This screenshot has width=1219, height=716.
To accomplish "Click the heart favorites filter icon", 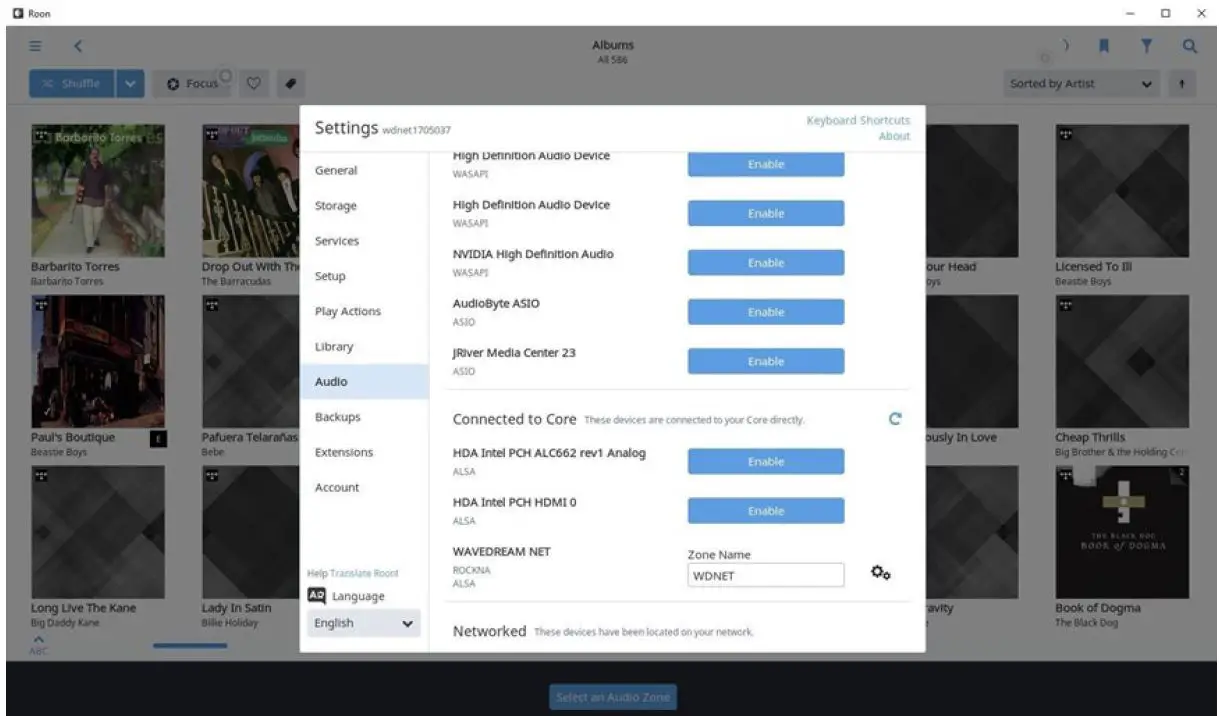I will 254,83.
